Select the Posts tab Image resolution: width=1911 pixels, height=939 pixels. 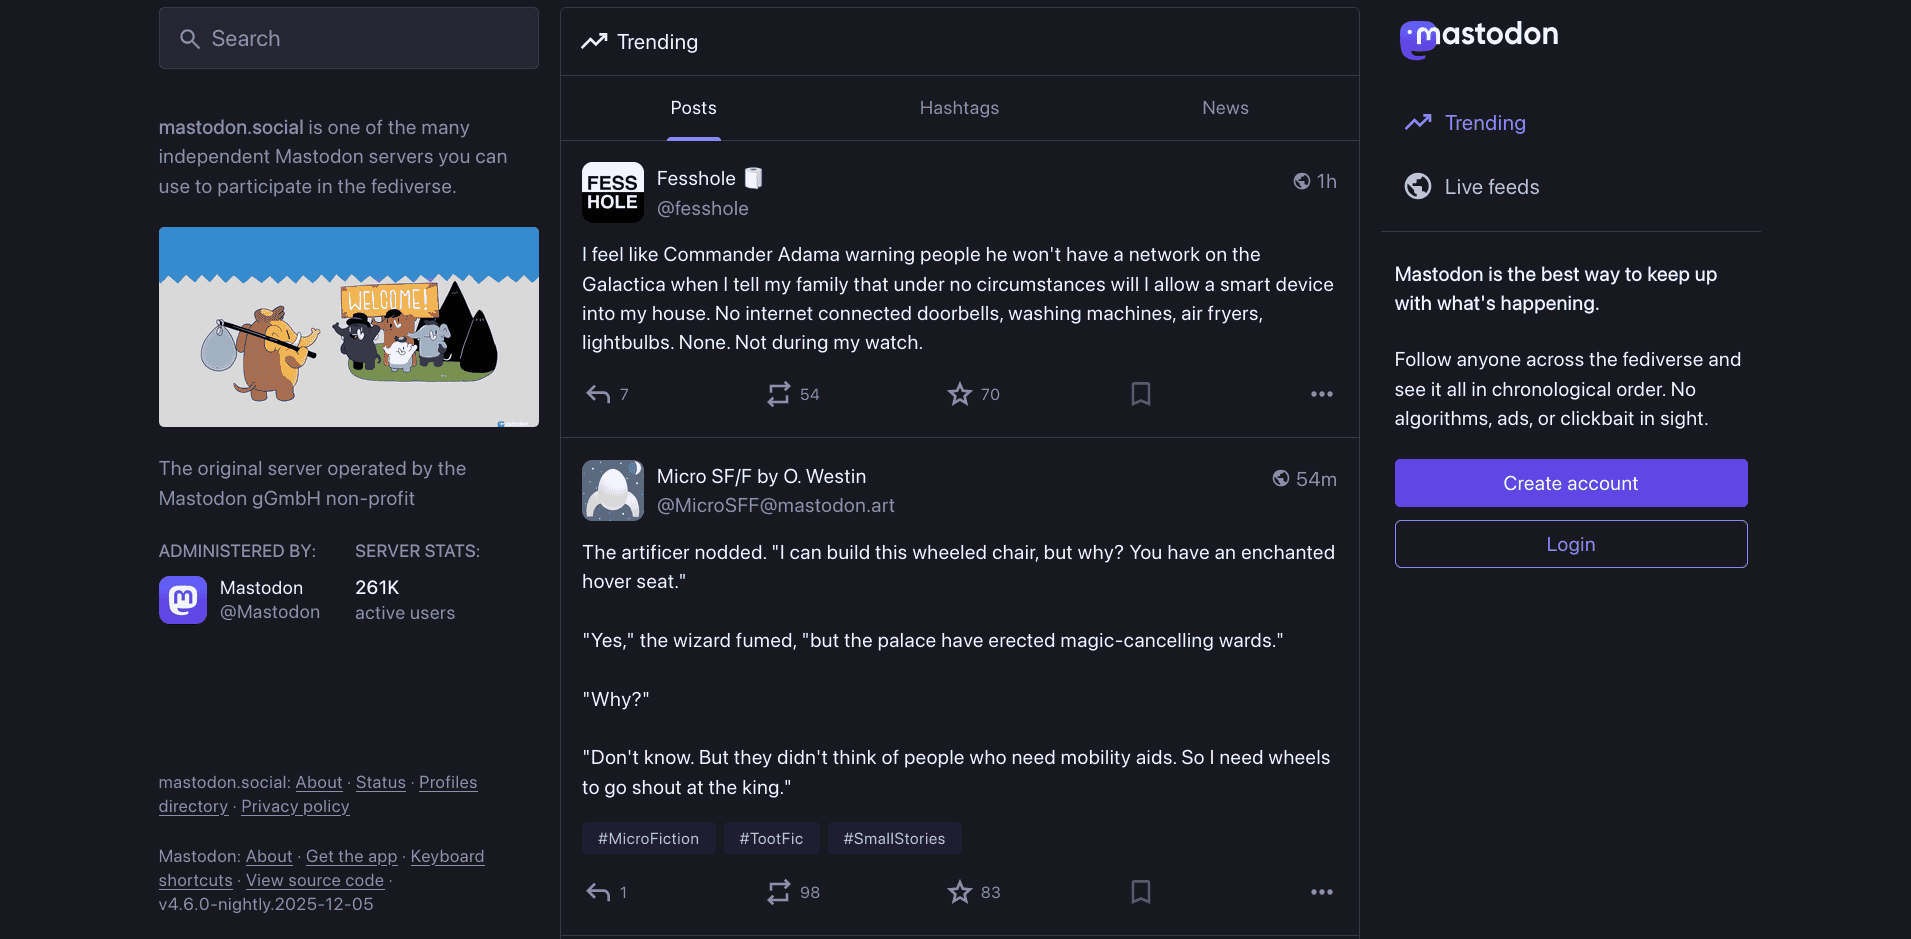pos(692,108)
